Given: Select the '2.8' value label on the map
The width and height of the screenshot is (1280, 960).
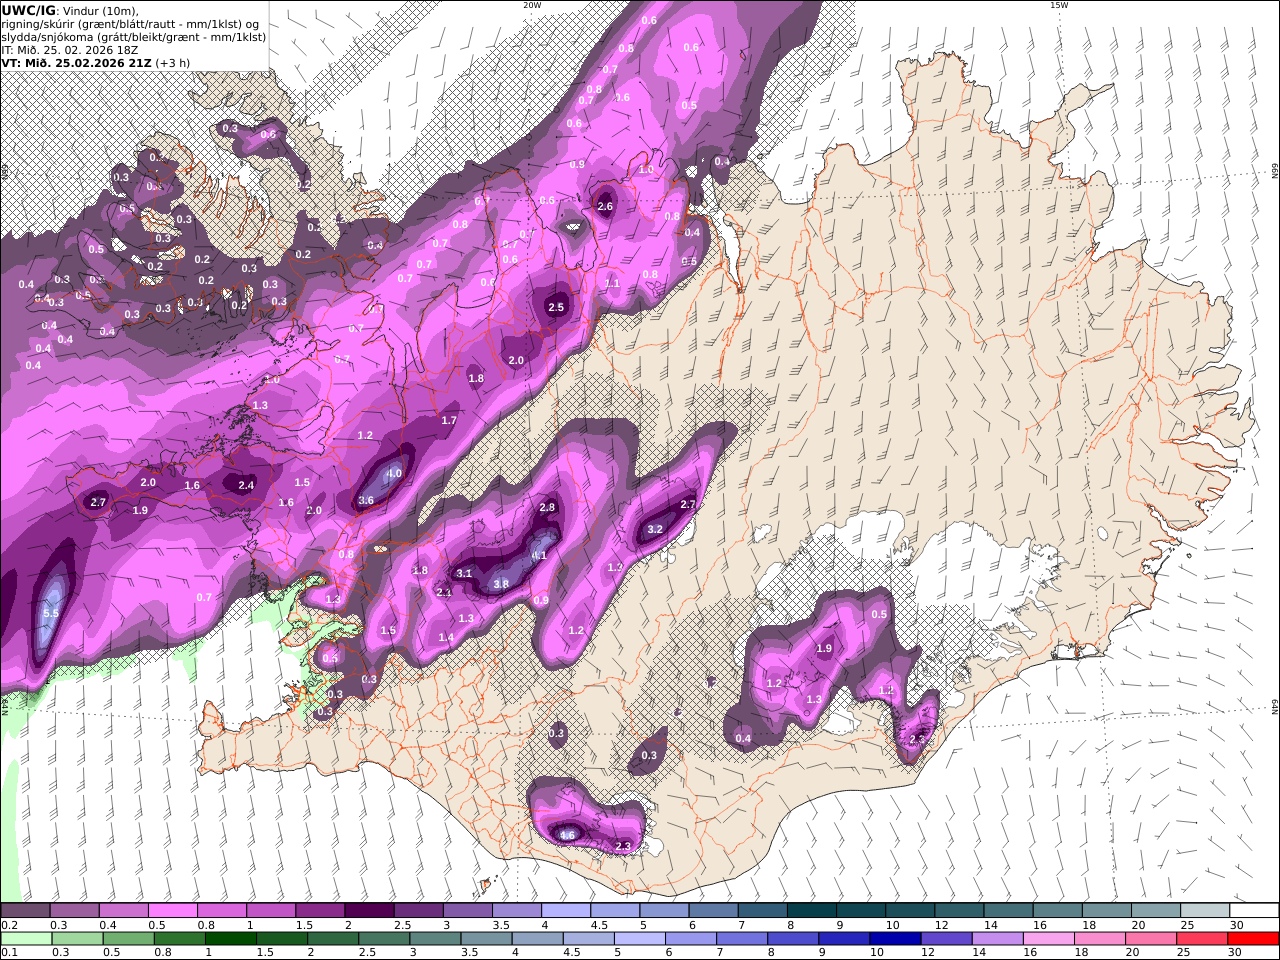Looking at the screenshot, I should click(x=547, y=507).
